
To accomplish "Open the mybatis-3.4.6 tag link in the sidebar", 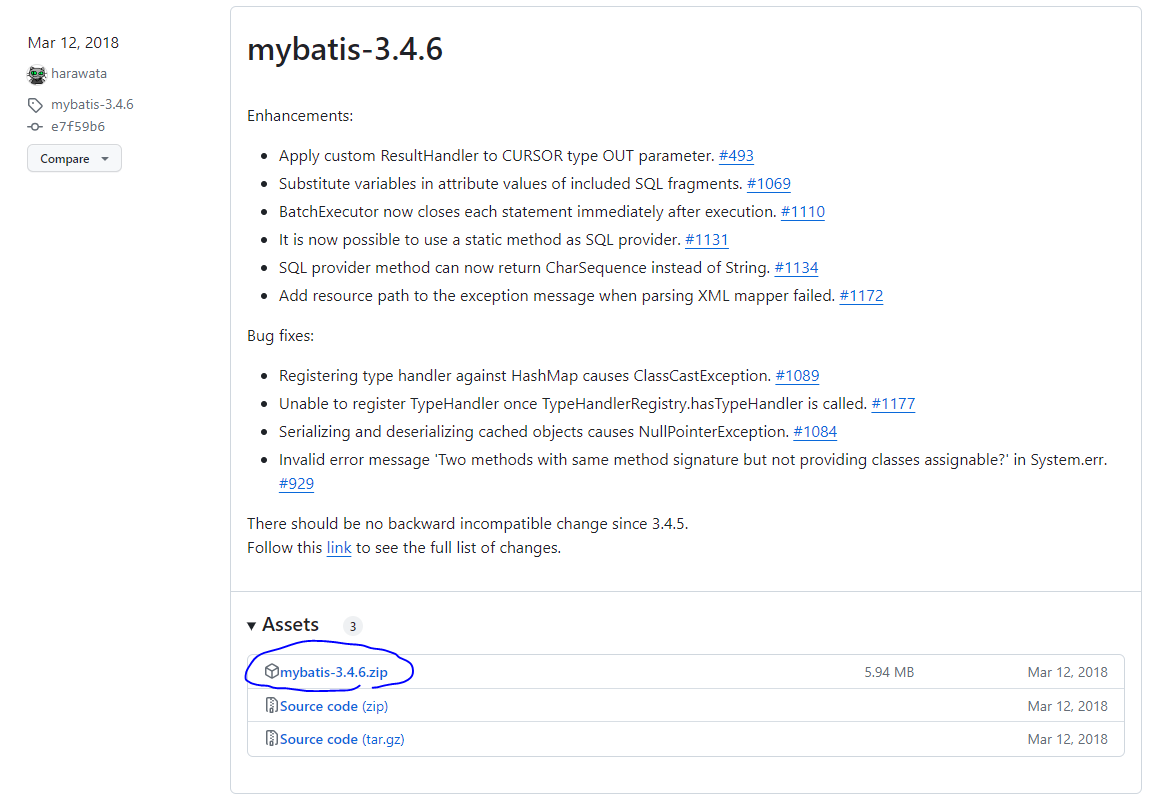I will tap(92, 104).
